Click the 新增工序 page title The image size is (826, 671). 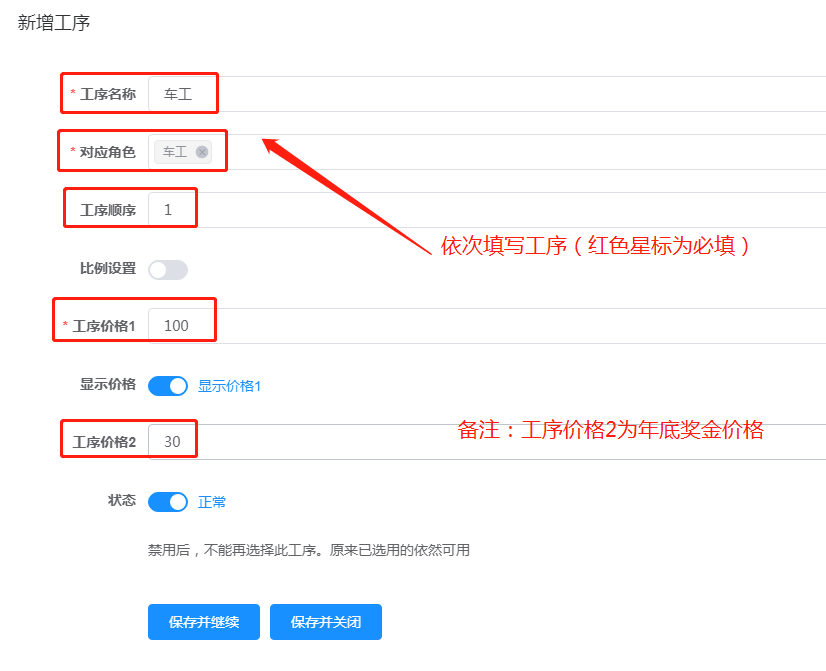tap(54, 22)
